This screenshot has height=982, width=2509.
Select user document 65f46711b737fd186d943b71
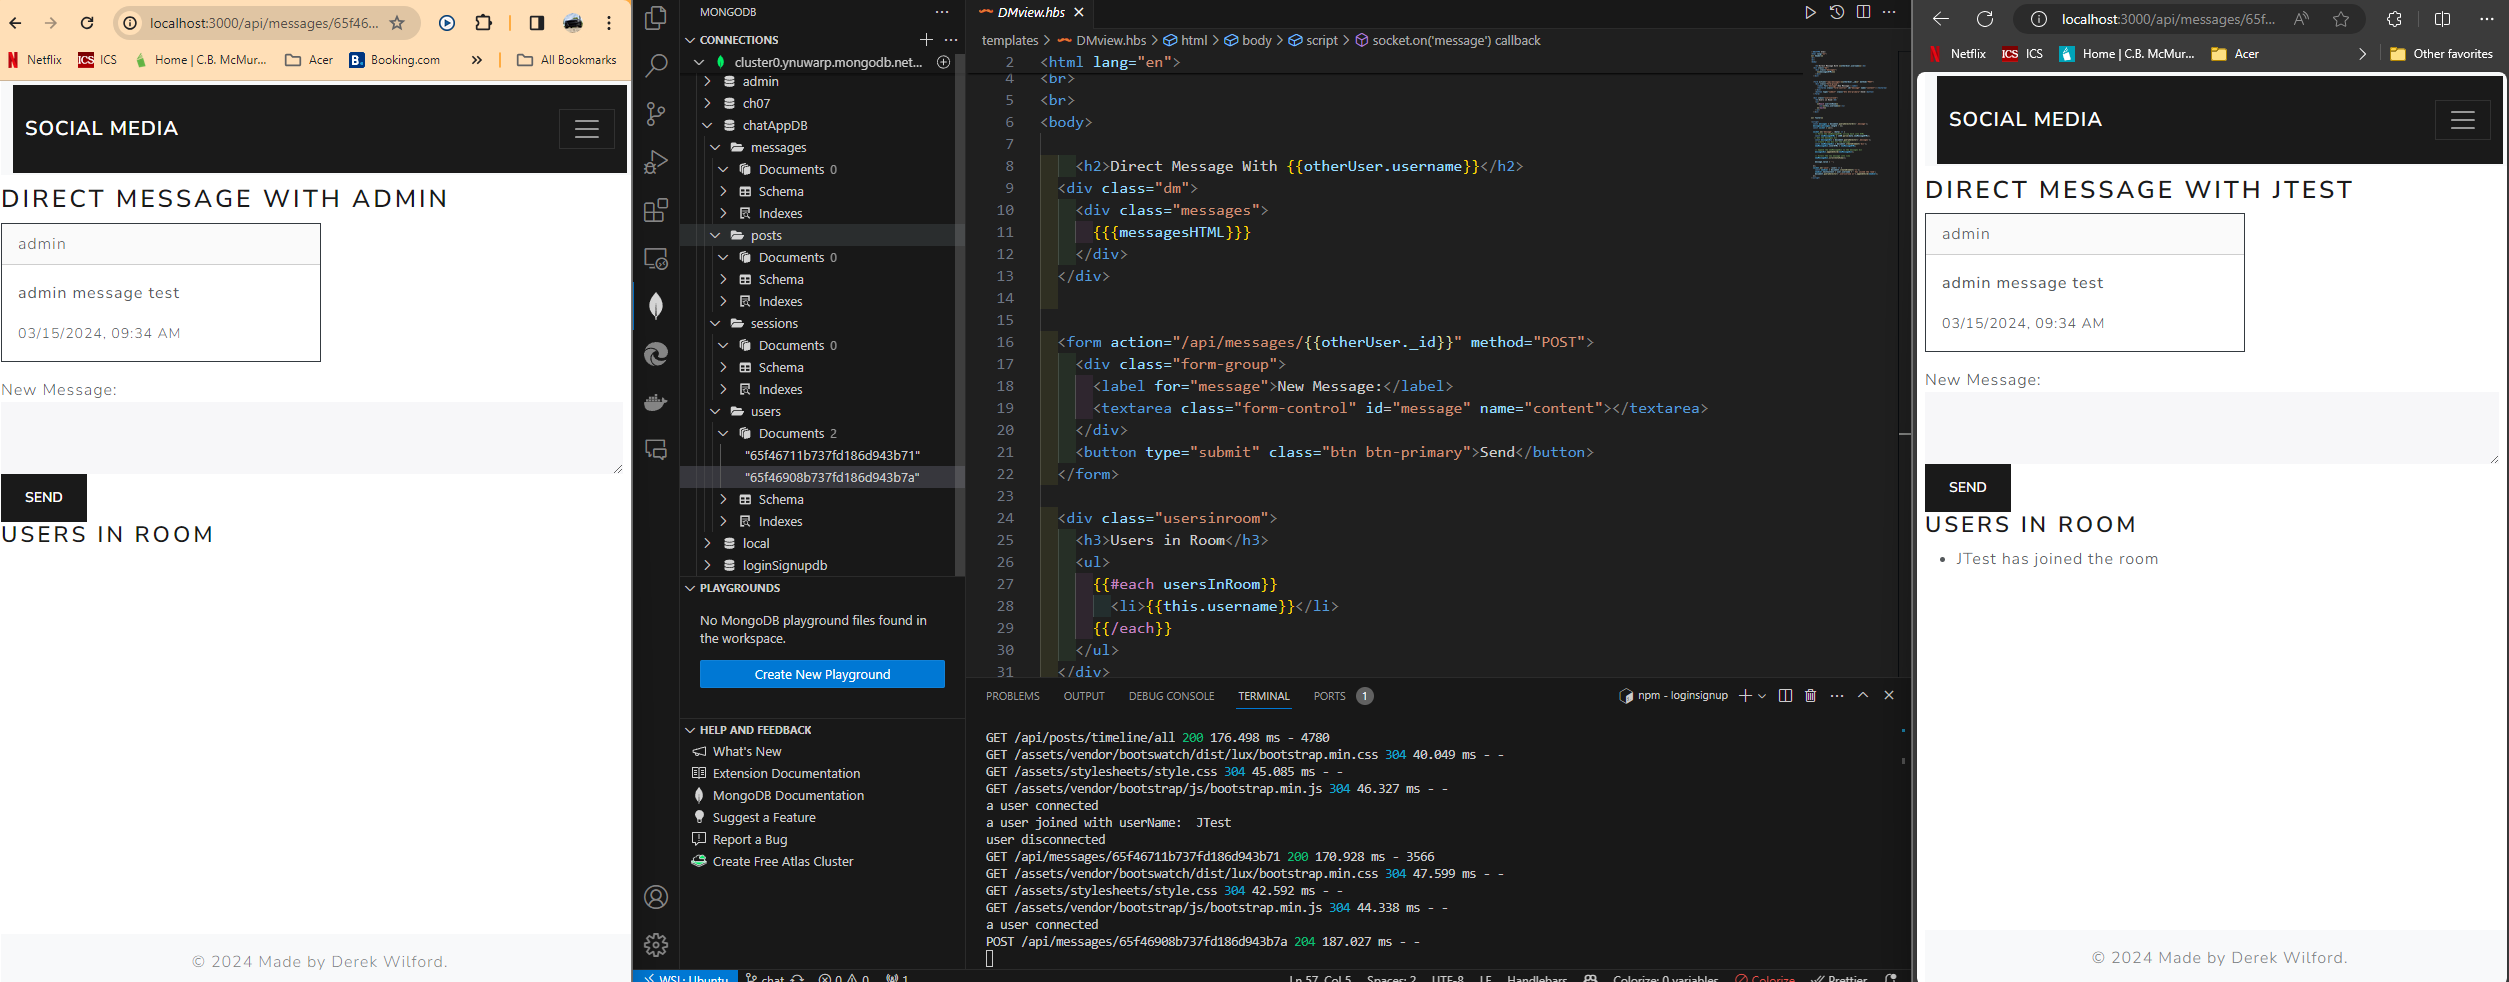[x=832, y=455]
